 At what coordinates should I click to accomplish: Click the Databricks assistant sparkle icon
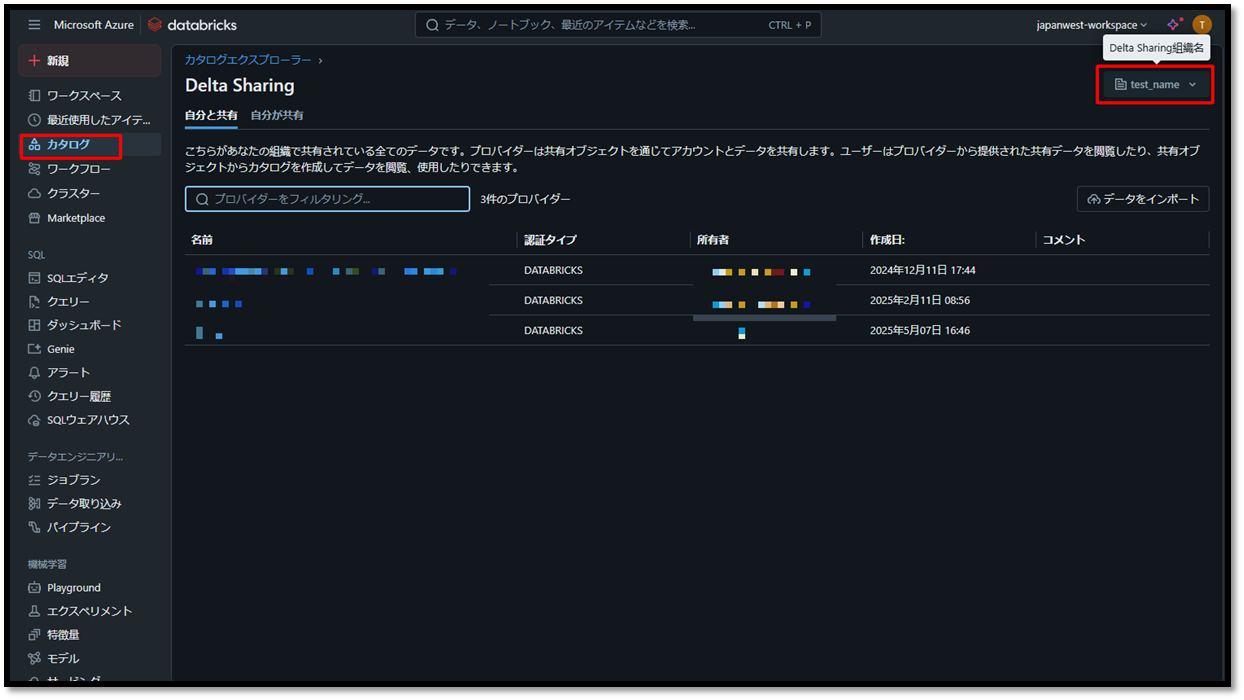(x=1174, y=24)
